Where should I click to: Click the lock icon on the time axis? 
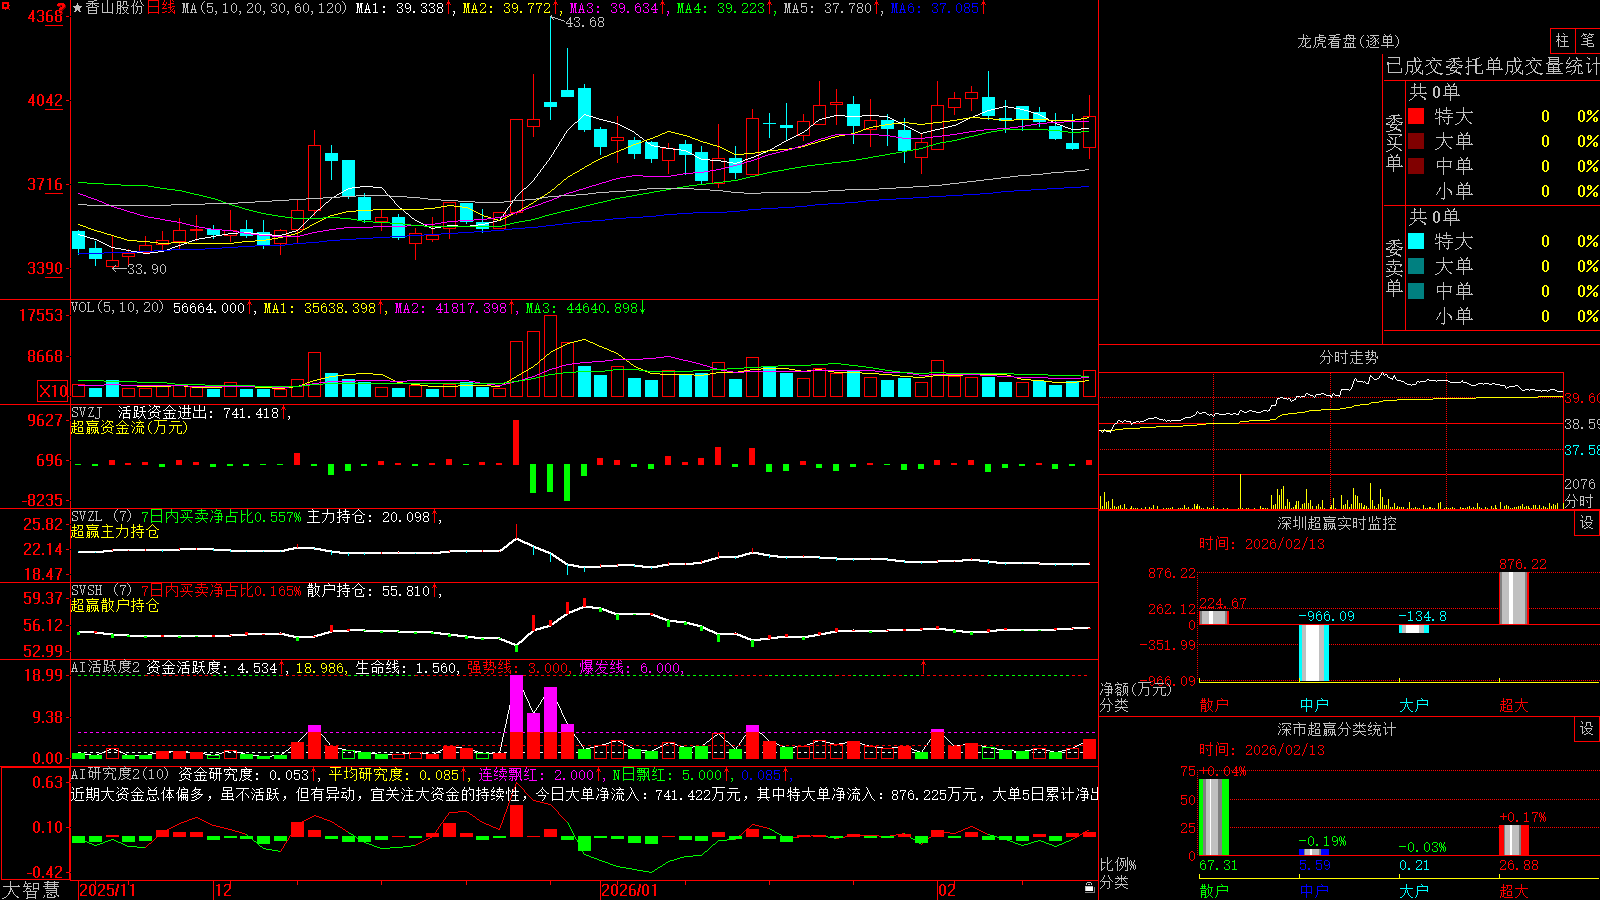click(x=1089, y=887)
